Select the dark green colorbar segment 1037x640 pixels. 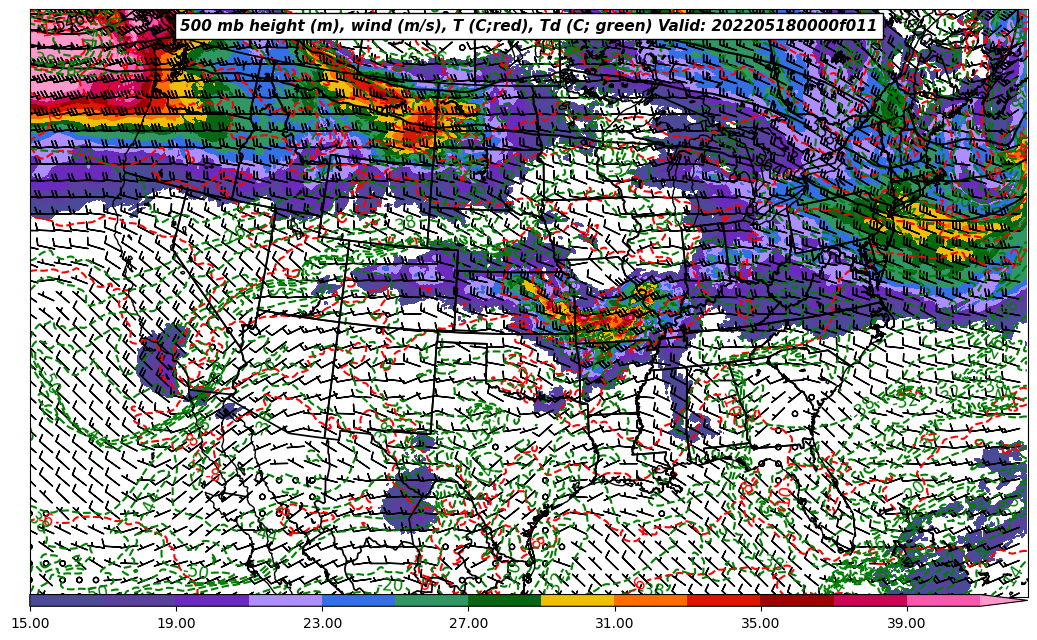[x=504, y=600]
